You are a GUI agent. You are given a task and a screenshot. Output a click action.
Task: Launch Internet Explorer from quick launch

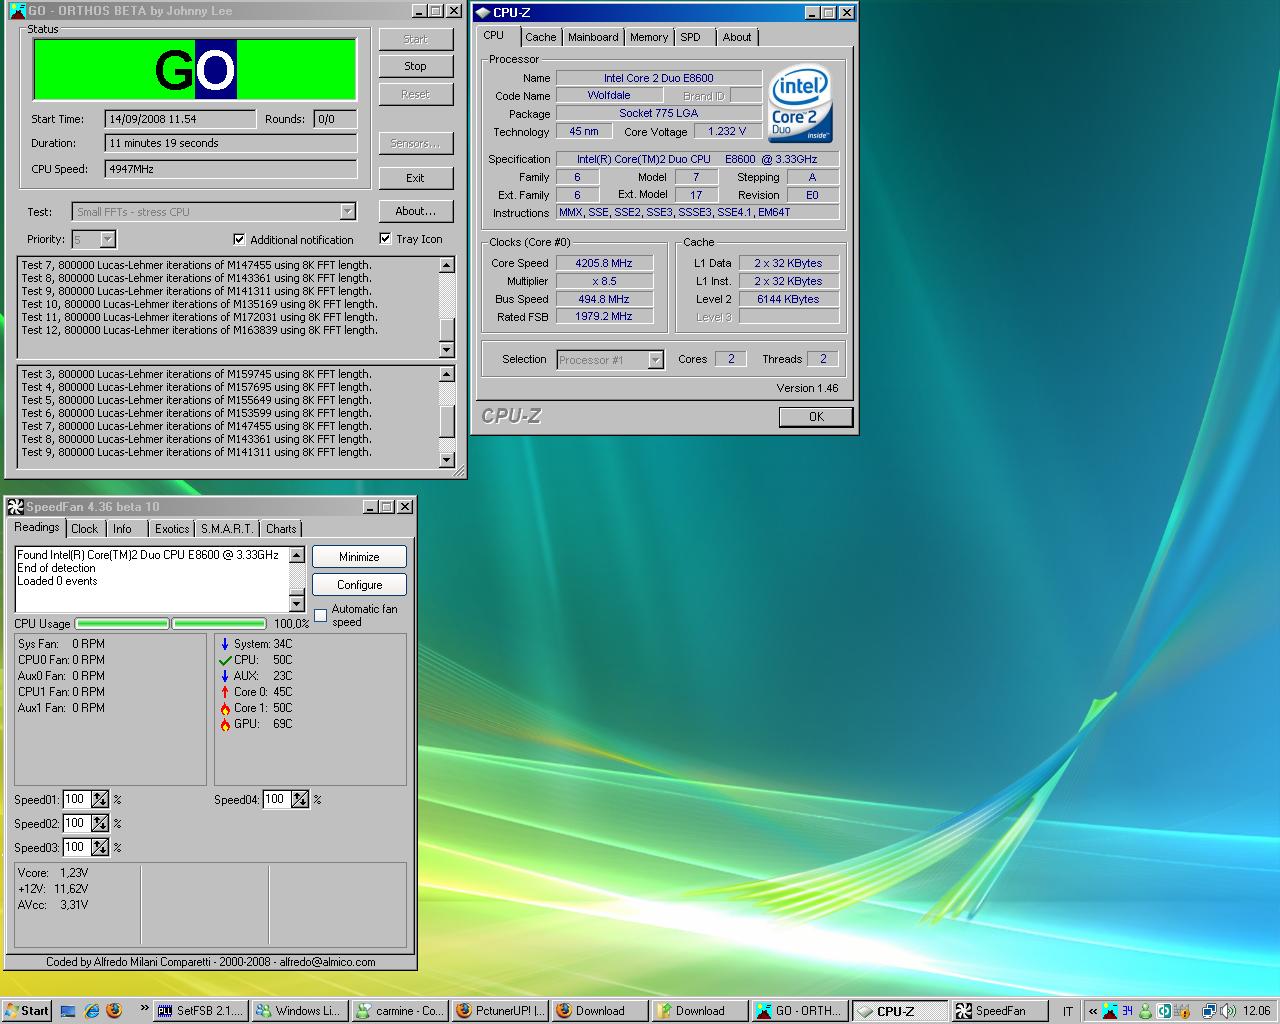point(92,1010)
